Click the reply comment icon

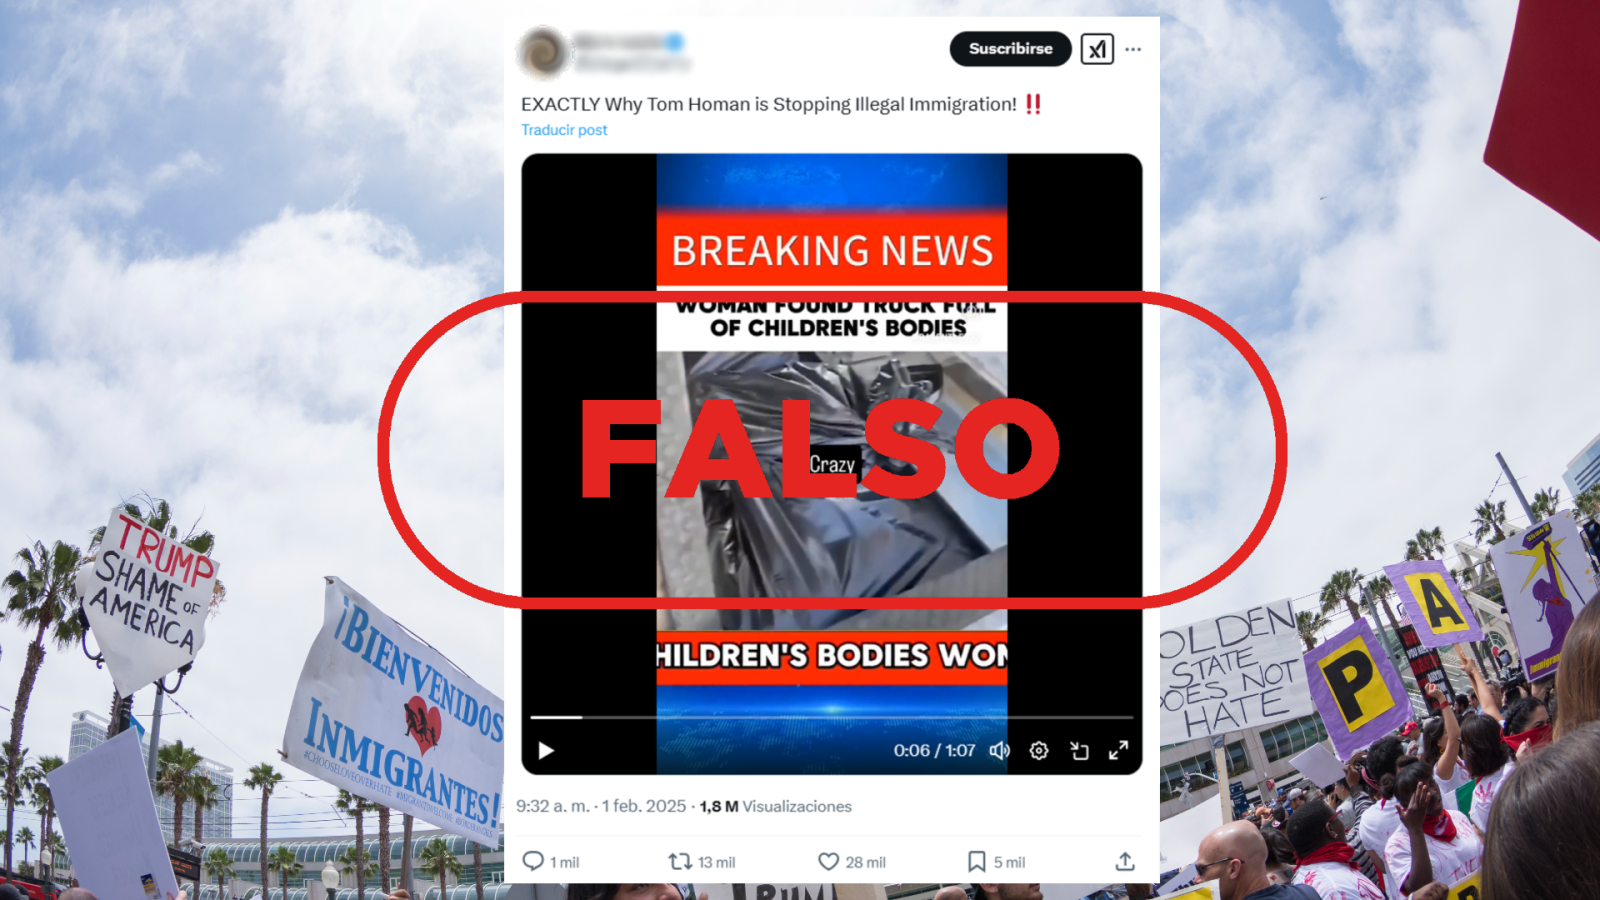pyautogui.click(x=534, y=861)
